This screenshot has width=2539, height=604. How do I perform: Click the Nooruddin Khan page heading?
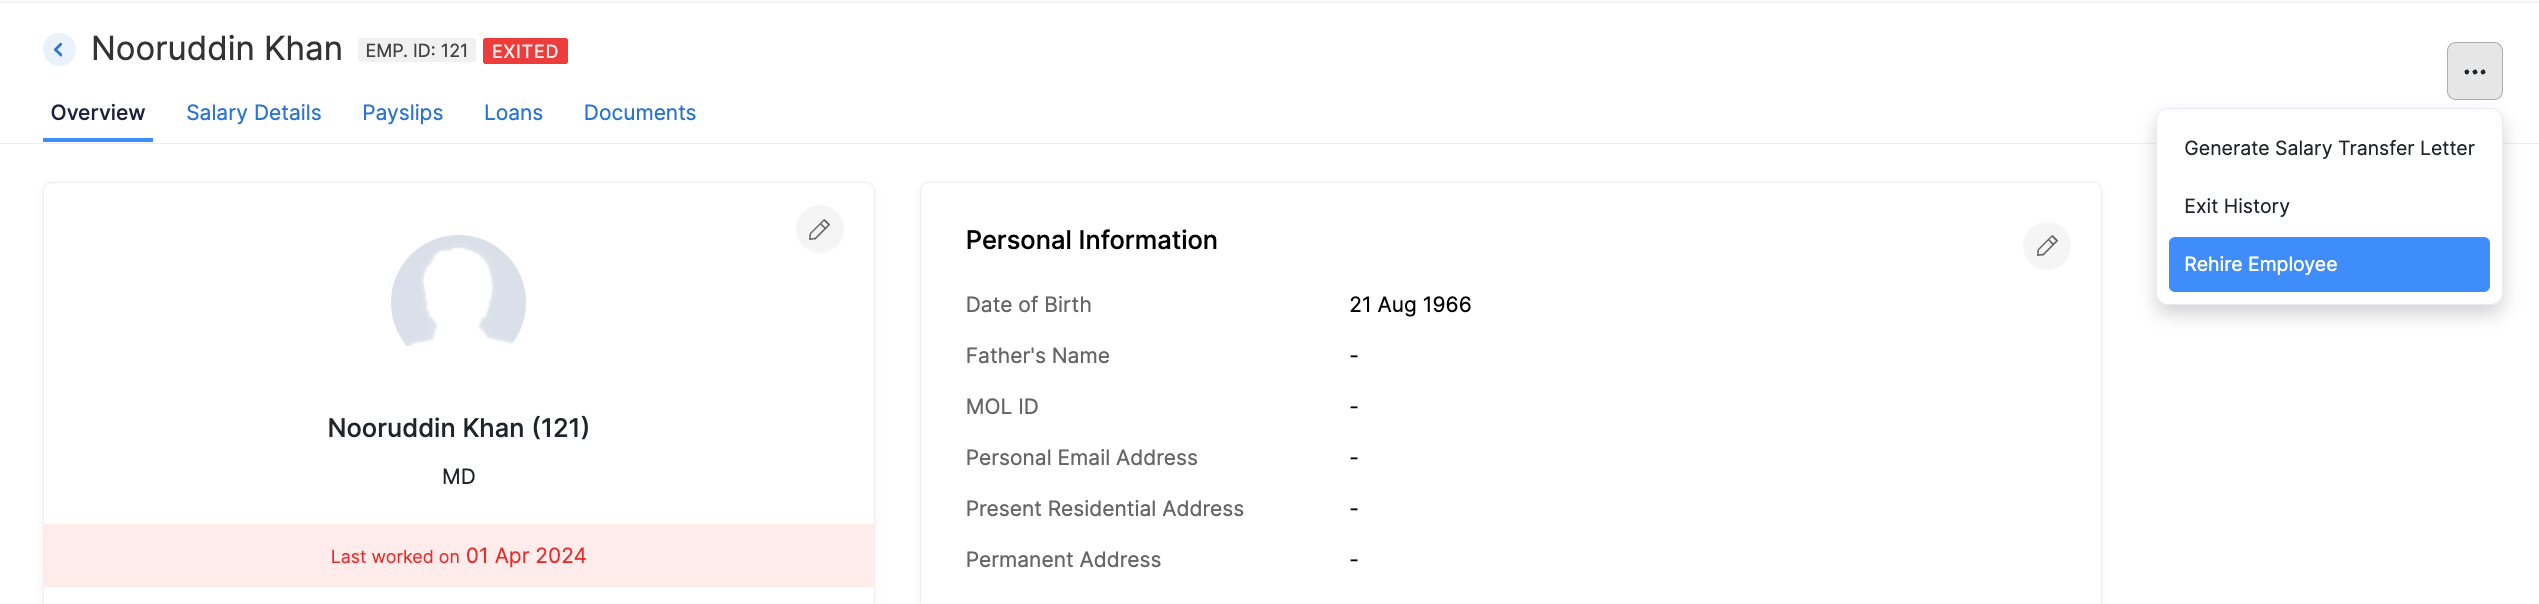217,49
